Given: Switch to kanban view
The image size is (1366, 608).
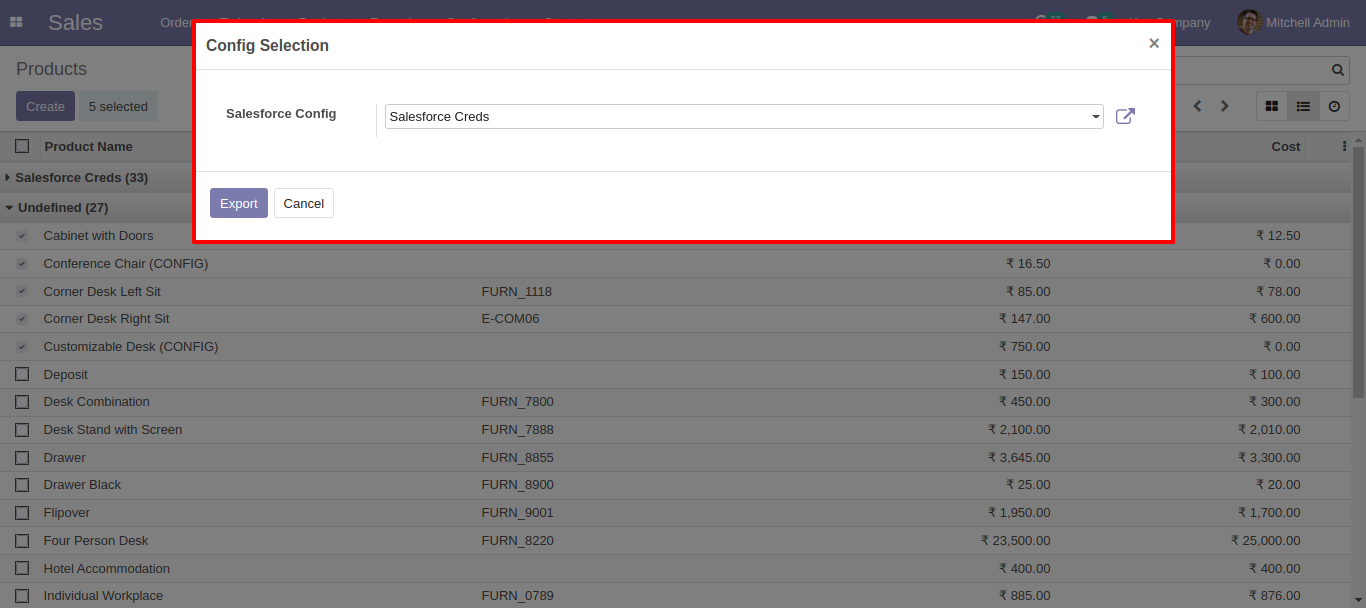Looking at the screenshot, I should (1272, 106).
